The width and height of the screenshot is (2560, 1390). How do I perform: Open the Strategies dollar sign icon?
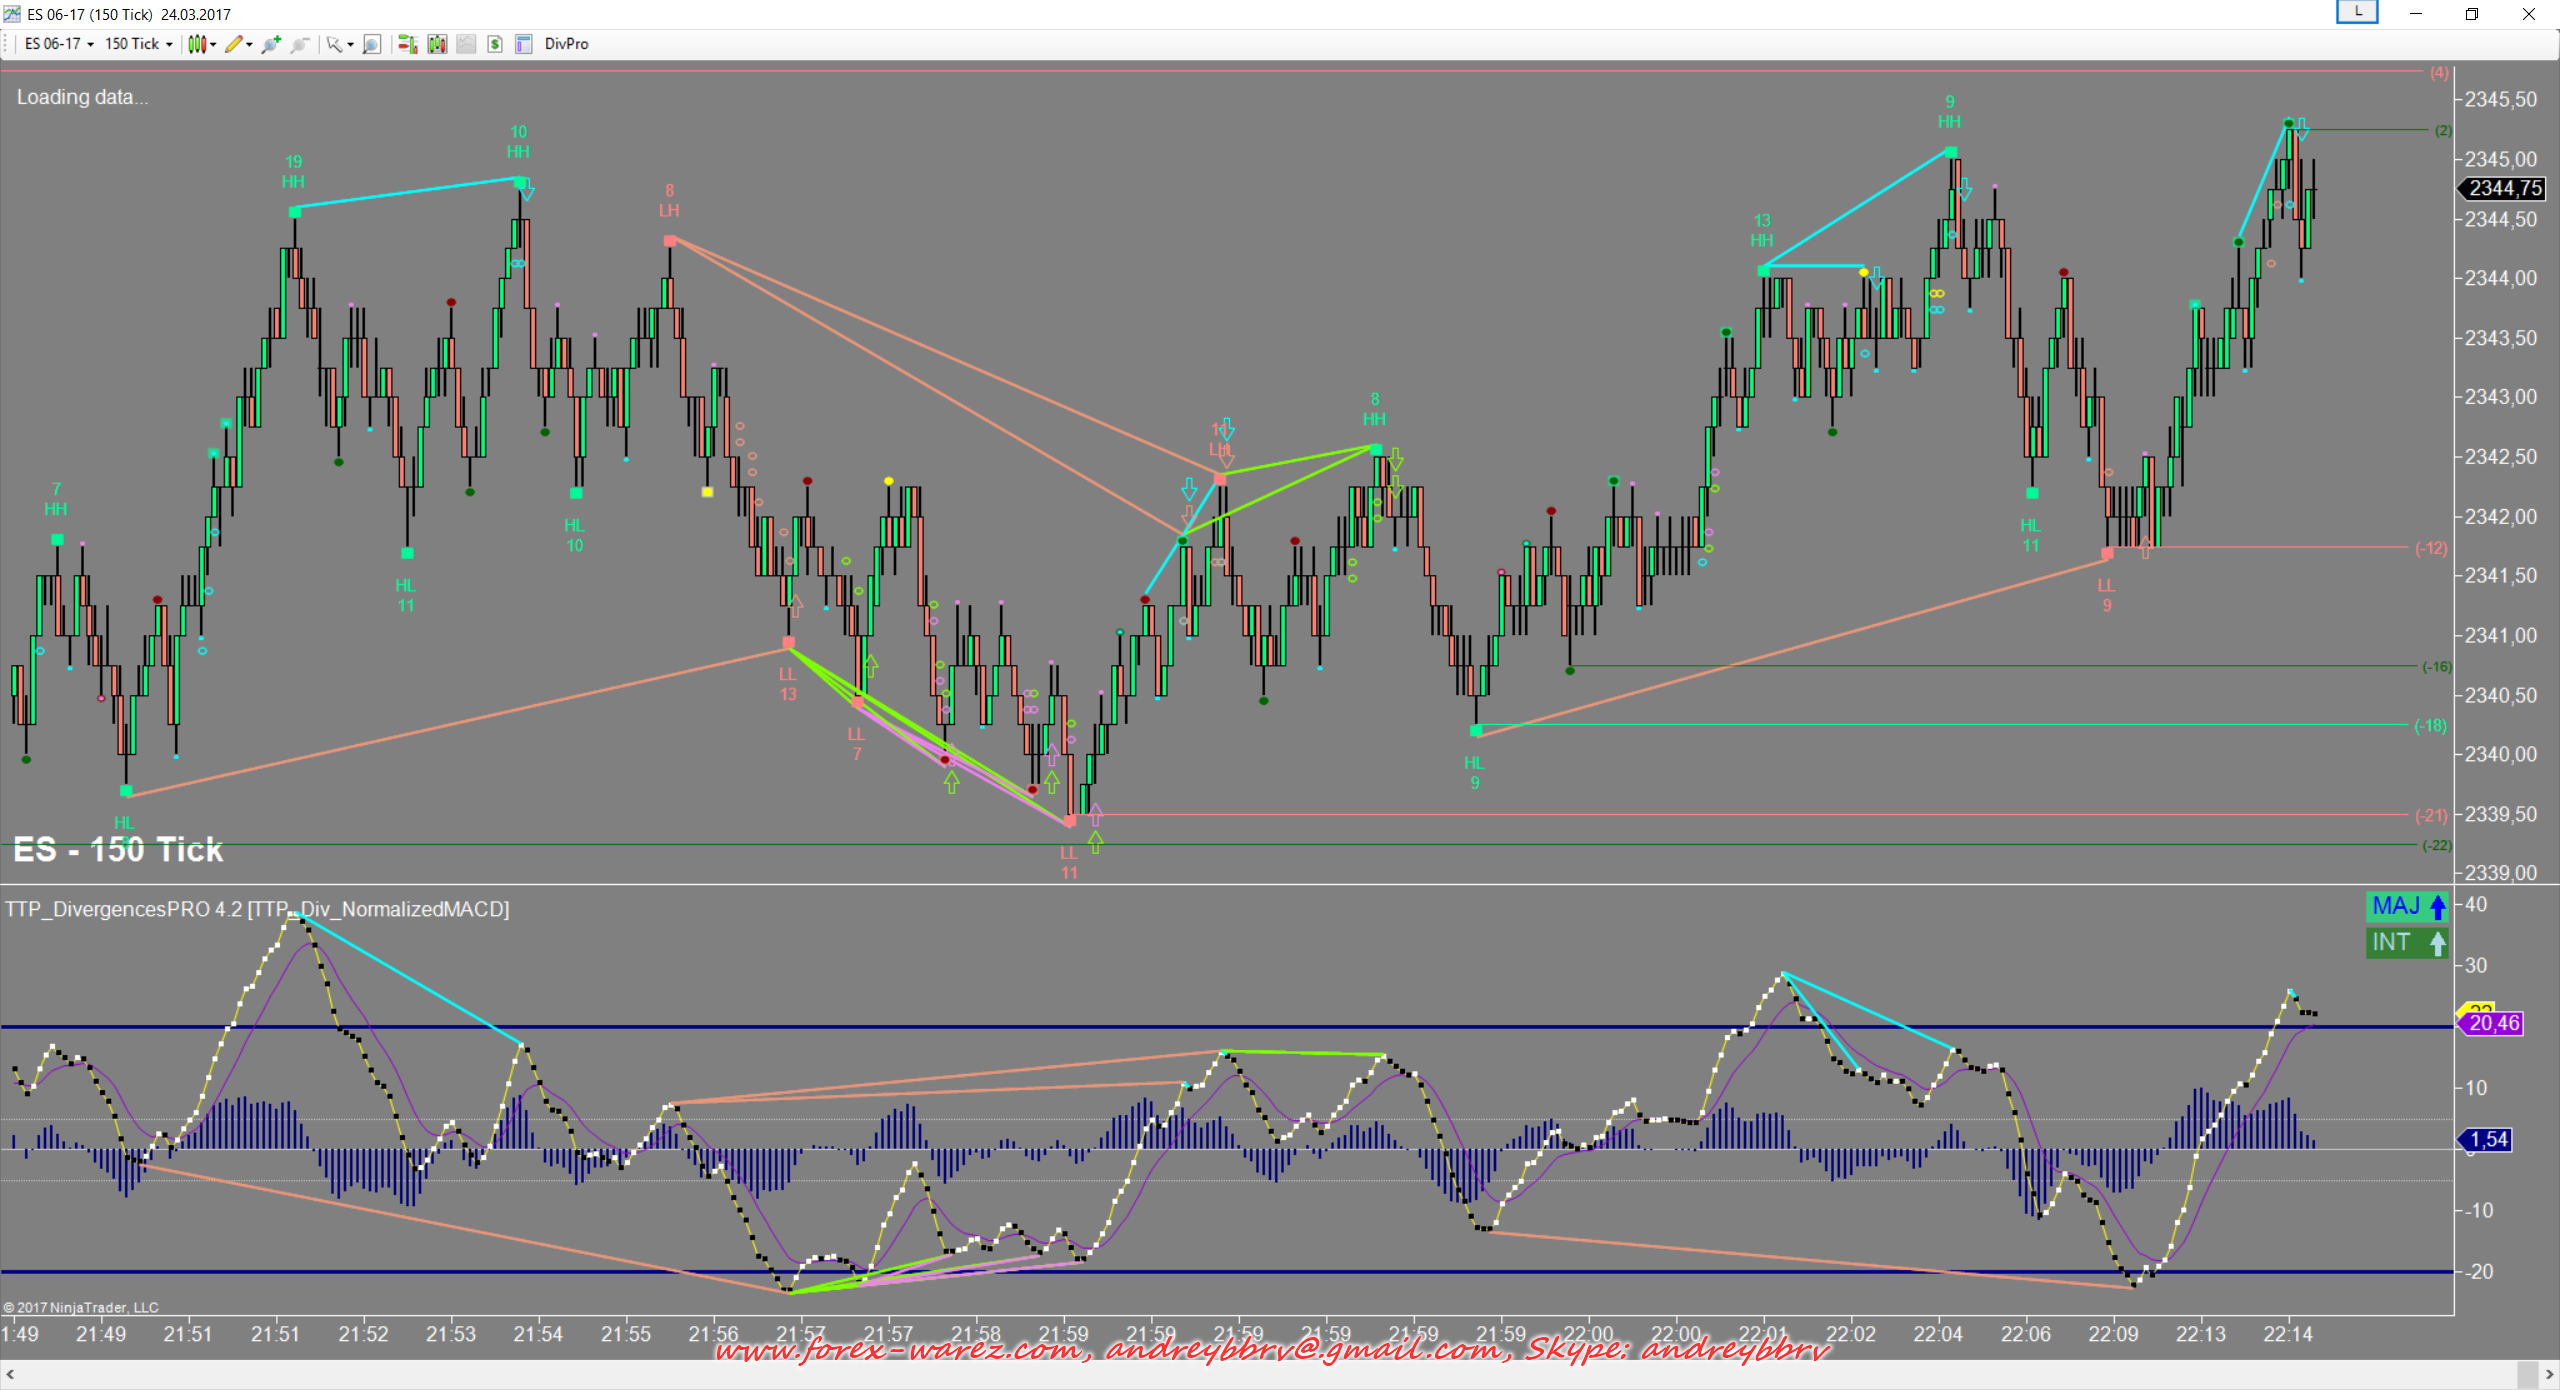495,44
